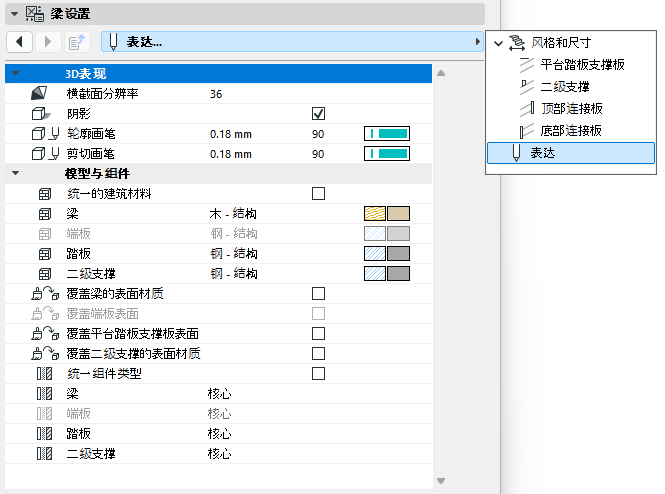
Task: Enable the 统一的建筑材料 checkbox
Action: [x=319, y=193]
